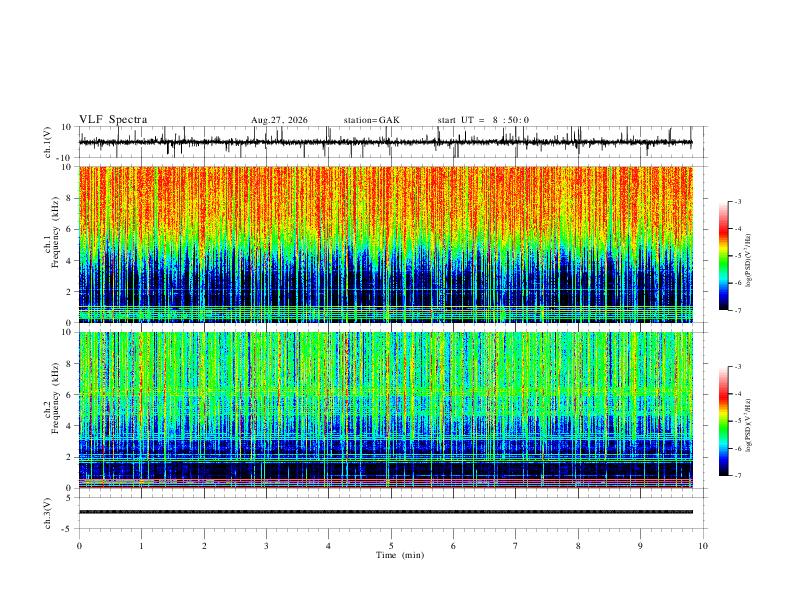Click the ch.2 Frequency (kHz) axis label
Image resolution: width=792 pixels, height=612 pixels.
tap(51, 398)
